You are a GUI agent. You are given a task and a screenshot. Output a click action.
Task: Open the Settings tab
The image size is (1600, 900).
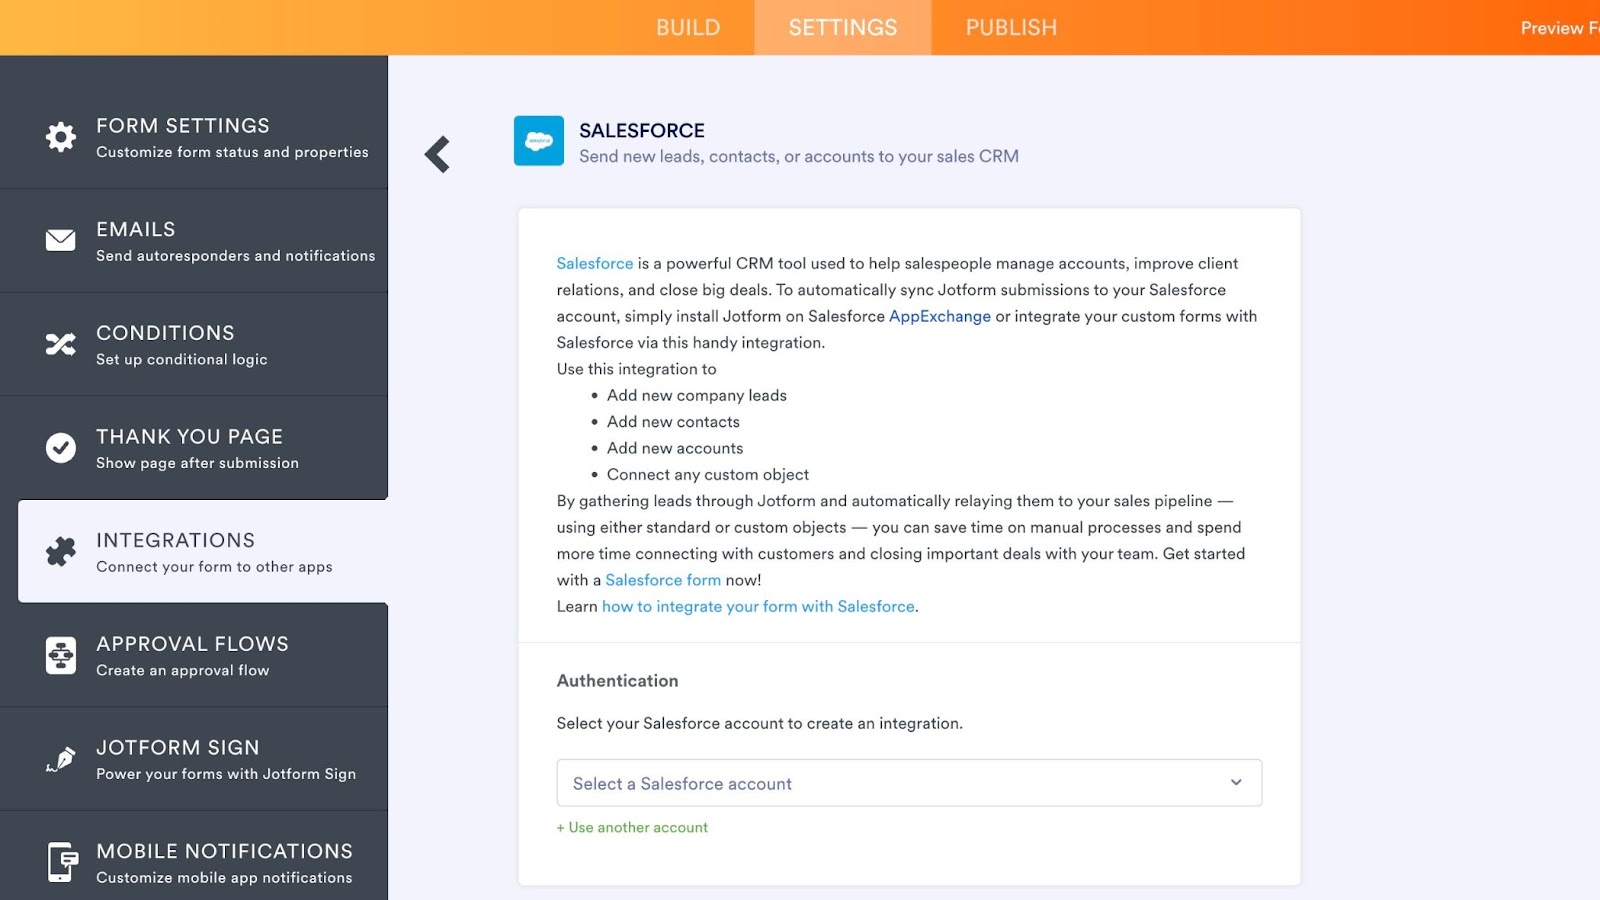point(843,28)
